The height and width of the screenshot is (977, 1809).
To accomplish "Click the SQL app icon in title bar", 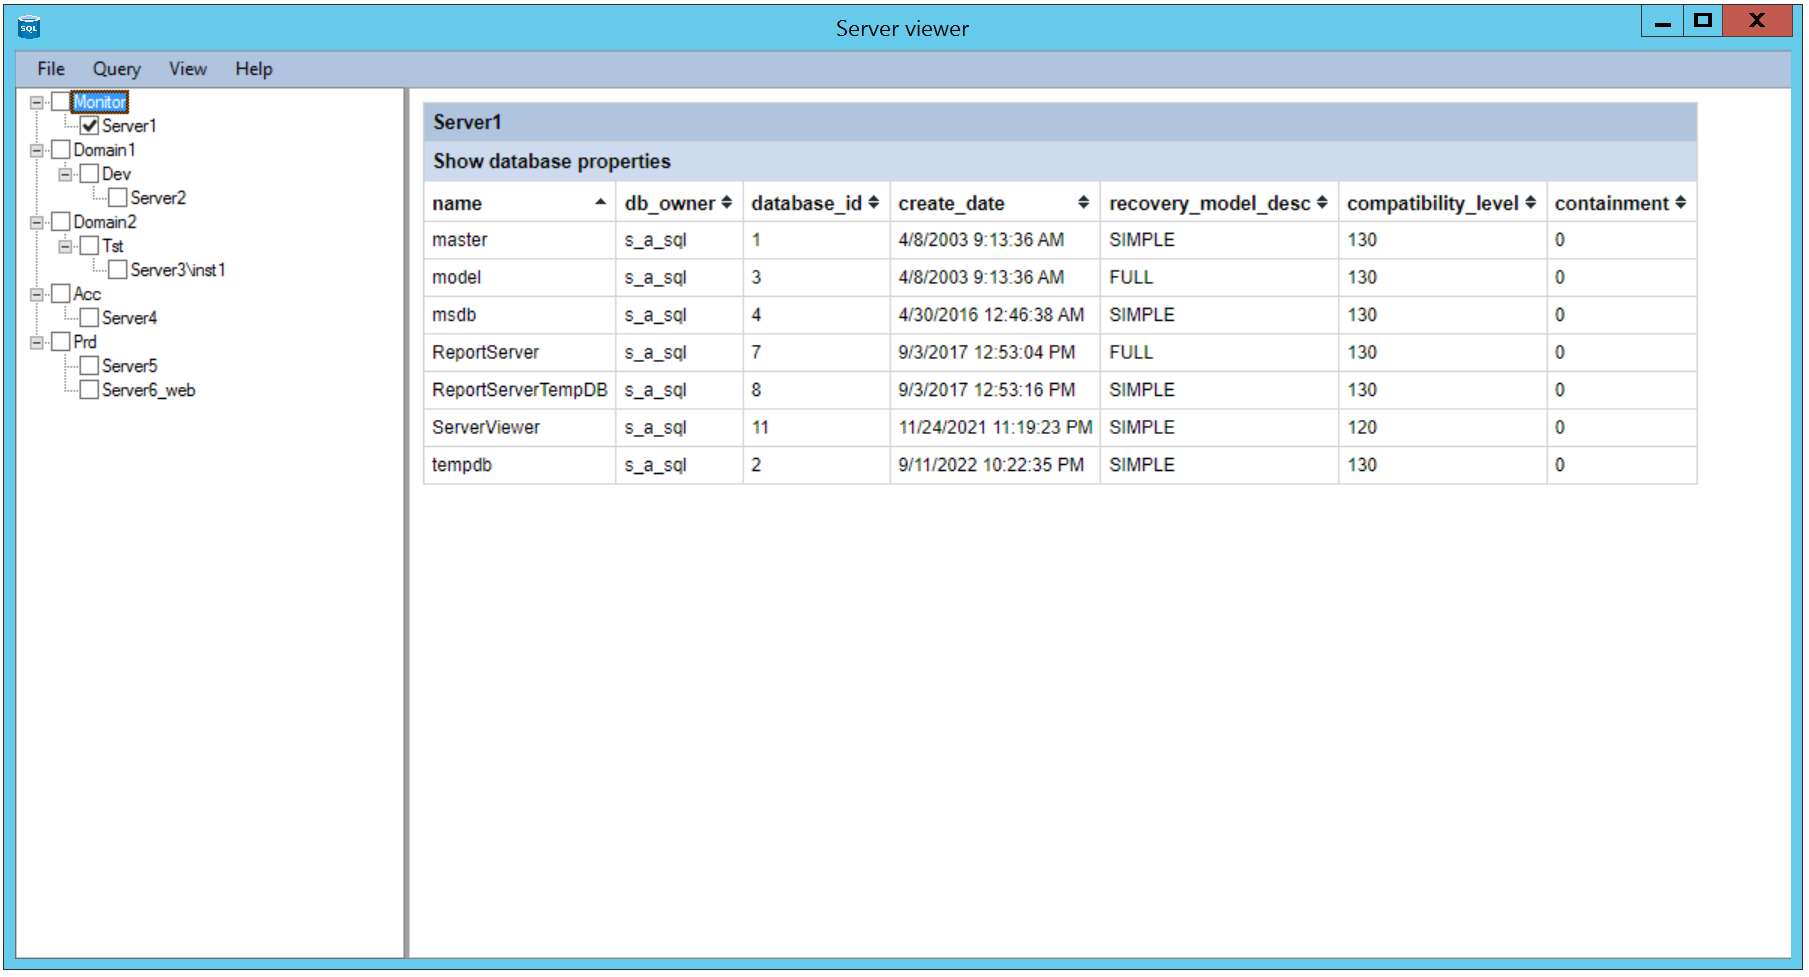I will coord(29,27).
